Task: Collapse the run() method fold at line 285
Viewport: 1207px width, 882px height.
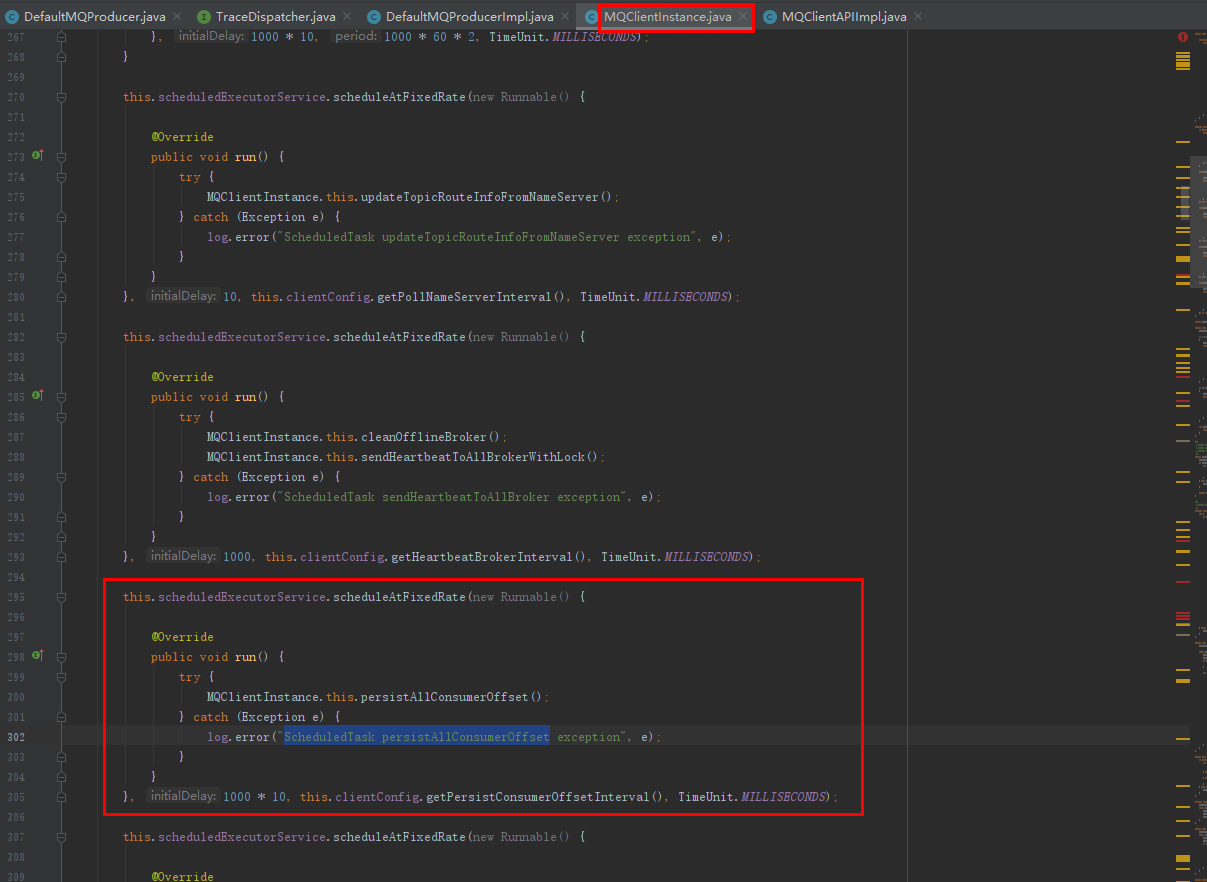Action: [x=62, y=397]
